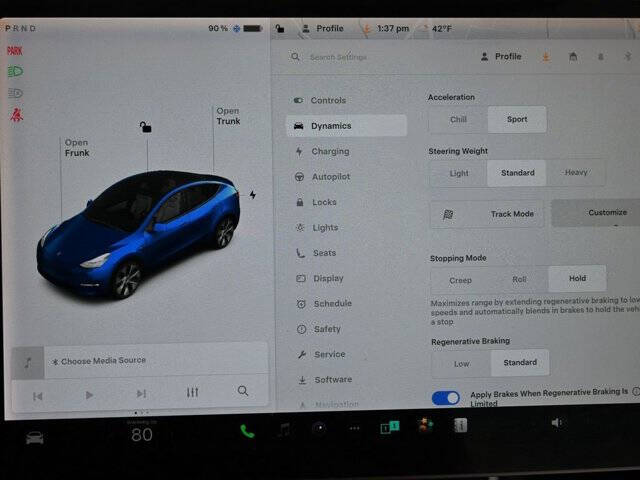The height and width of the screenshot is (480, 640).
Task: Tap the notifications bell icon
Action: [601, 57]
